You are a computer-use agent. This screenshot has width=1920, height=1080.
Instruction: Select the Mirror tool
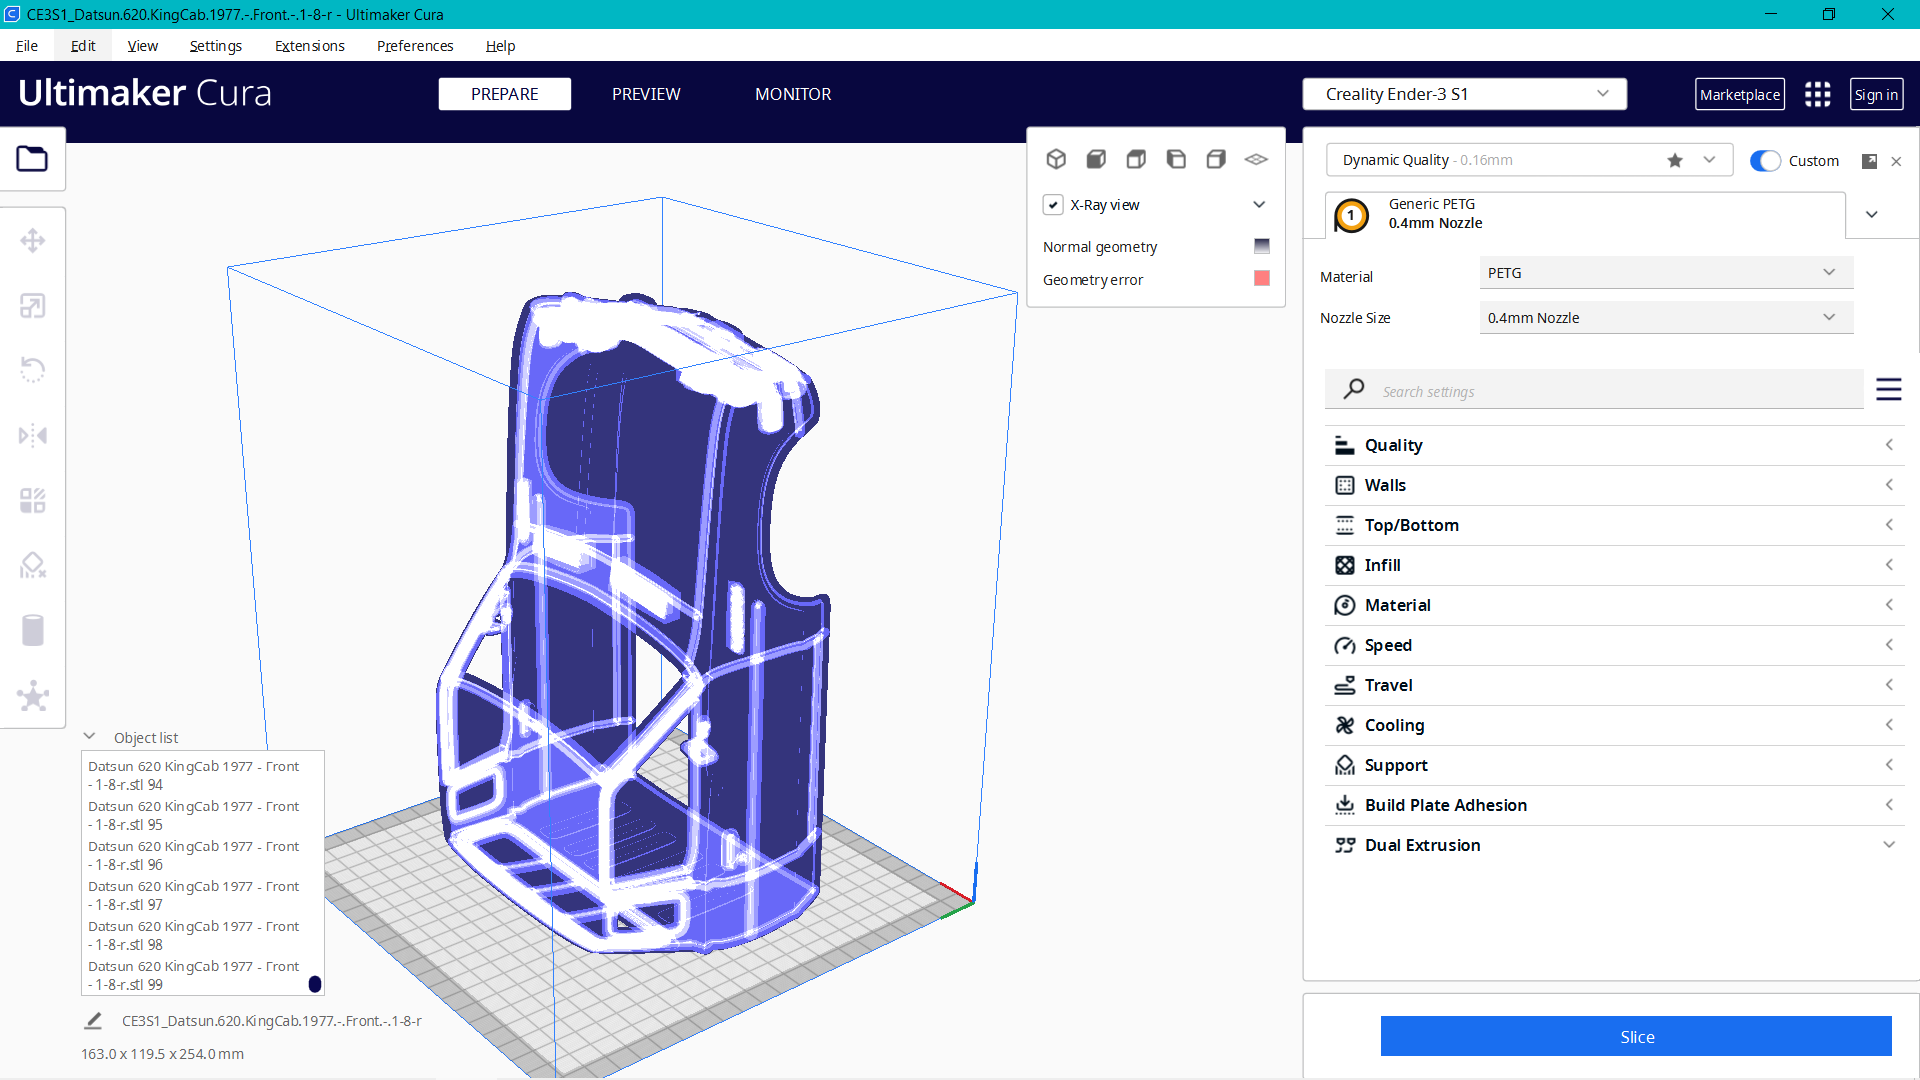pyautogui.click(x=33, y=435)
